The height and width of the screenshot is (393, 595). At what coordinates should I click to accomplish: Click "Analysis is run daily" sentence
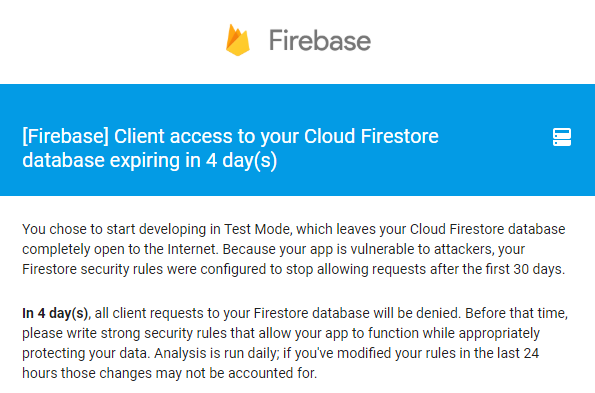[x=216, y=354]
